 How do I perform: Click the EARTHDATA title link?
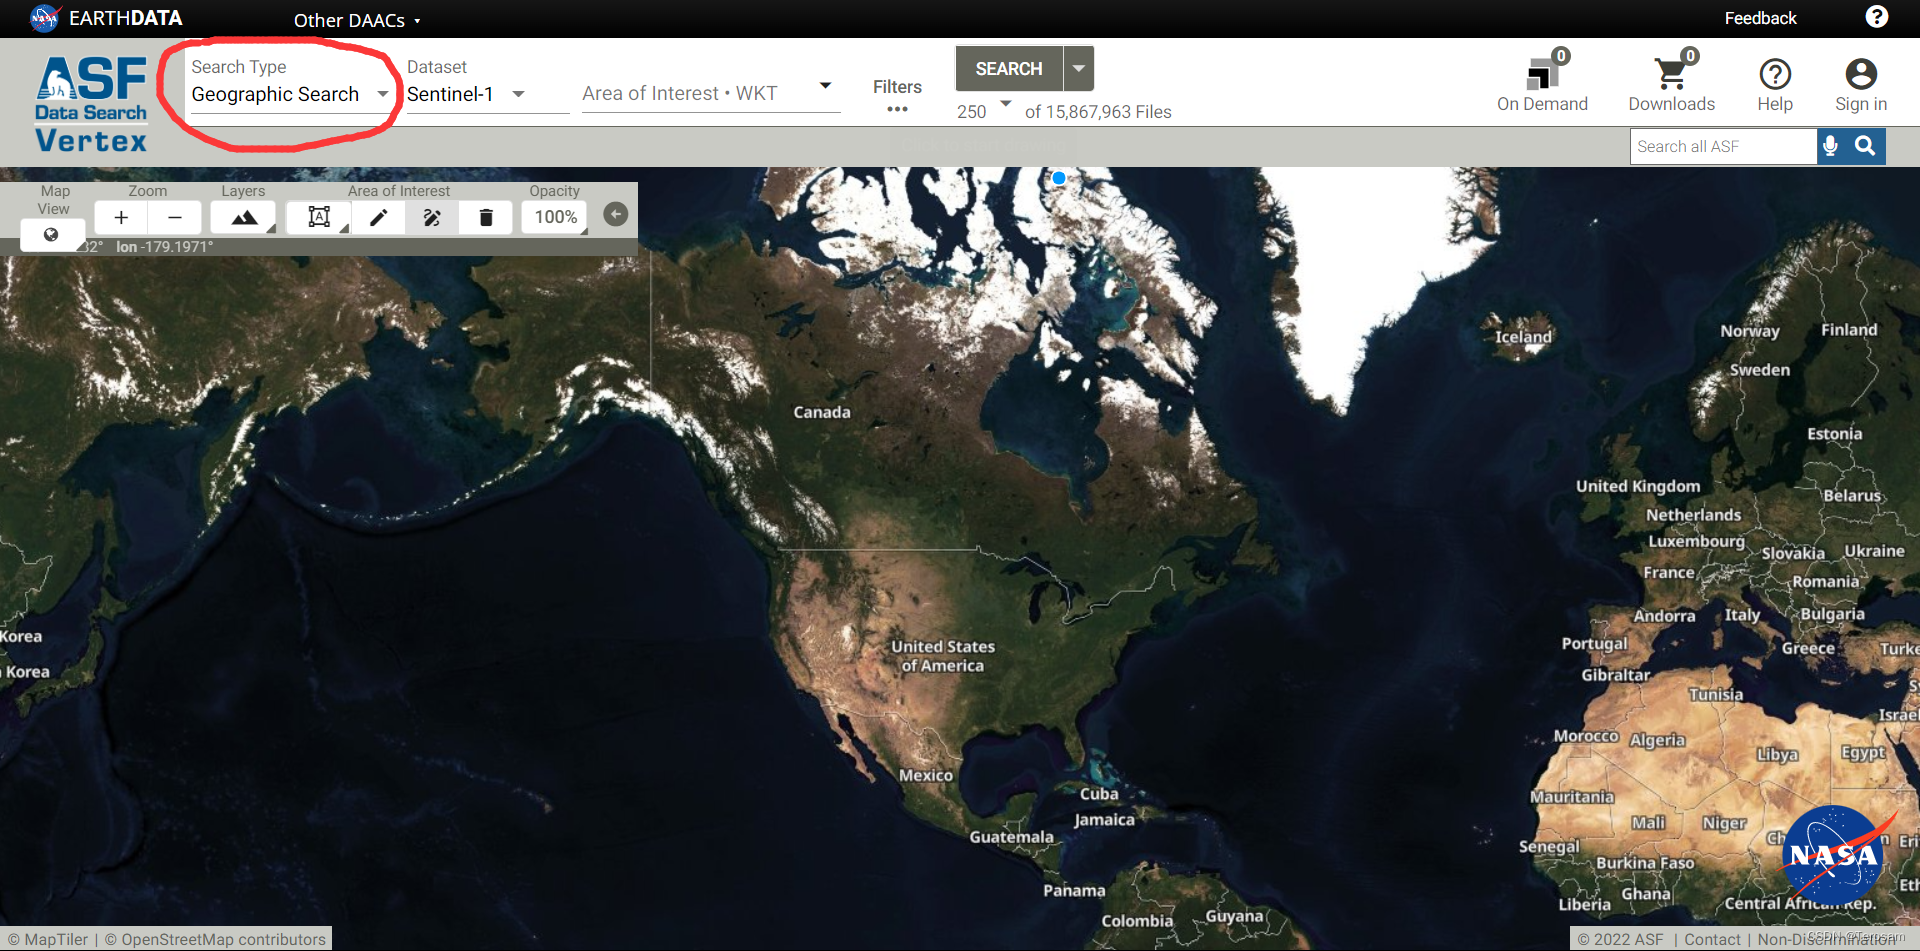[x=125, y=18]
